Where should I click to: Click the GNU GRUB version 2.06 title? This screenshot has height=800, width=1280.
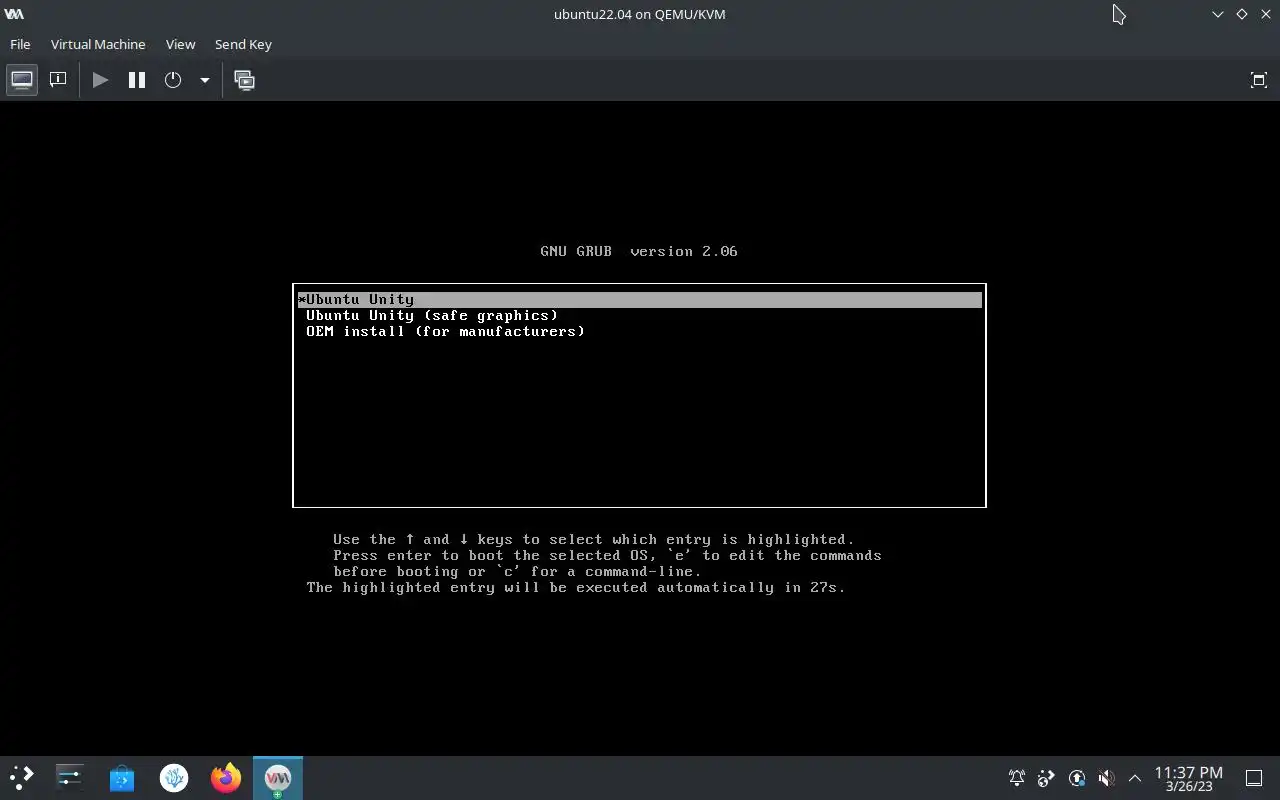(x=639, y=251)
